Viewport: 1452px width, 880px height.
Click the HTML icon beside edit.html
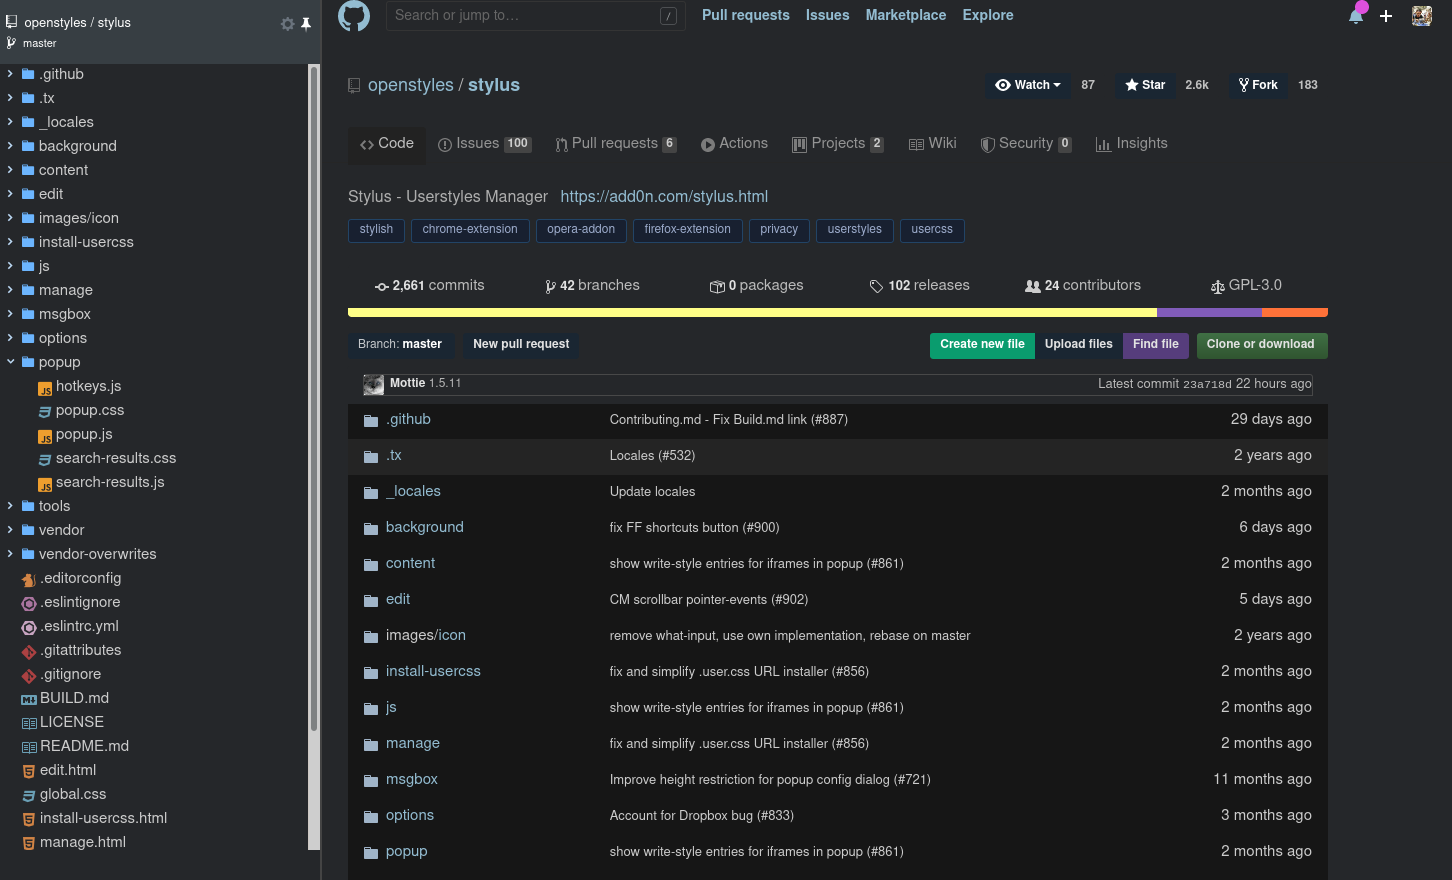[x=29, y=771]
